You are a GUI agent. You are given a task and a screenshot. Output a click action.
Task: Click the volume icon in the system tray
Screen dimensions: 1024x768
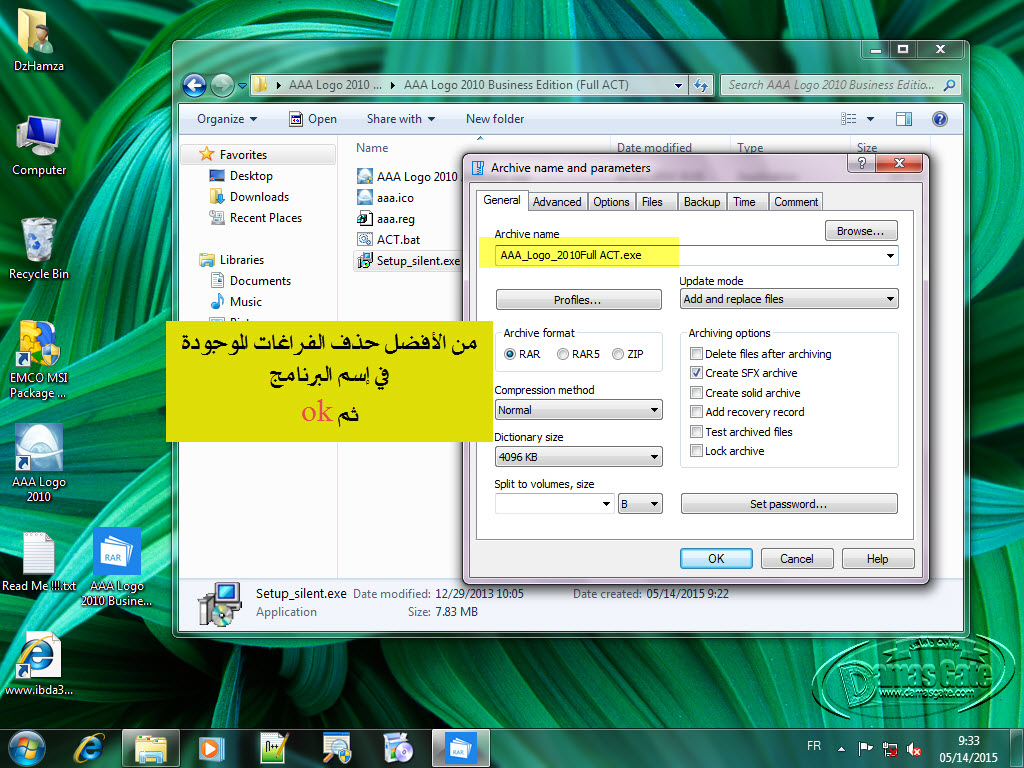tap(914, 750)
